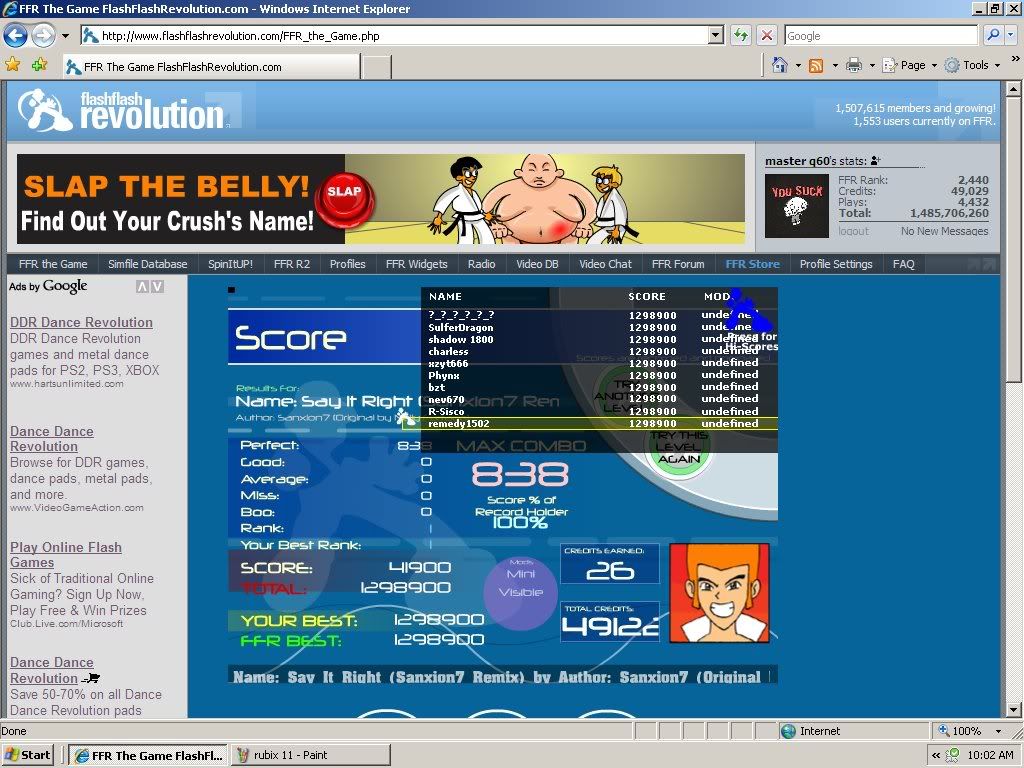This screenshot has width=1024, height=768.
Task: Click the RSS feeds icon
Action: pyautogui.click(x=816, y=65)
